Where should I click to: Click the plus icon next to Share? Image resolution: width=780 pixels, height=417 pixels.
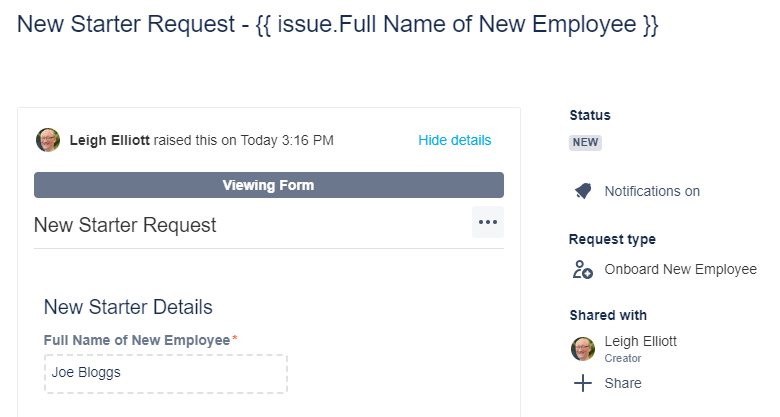pos(583,383)
